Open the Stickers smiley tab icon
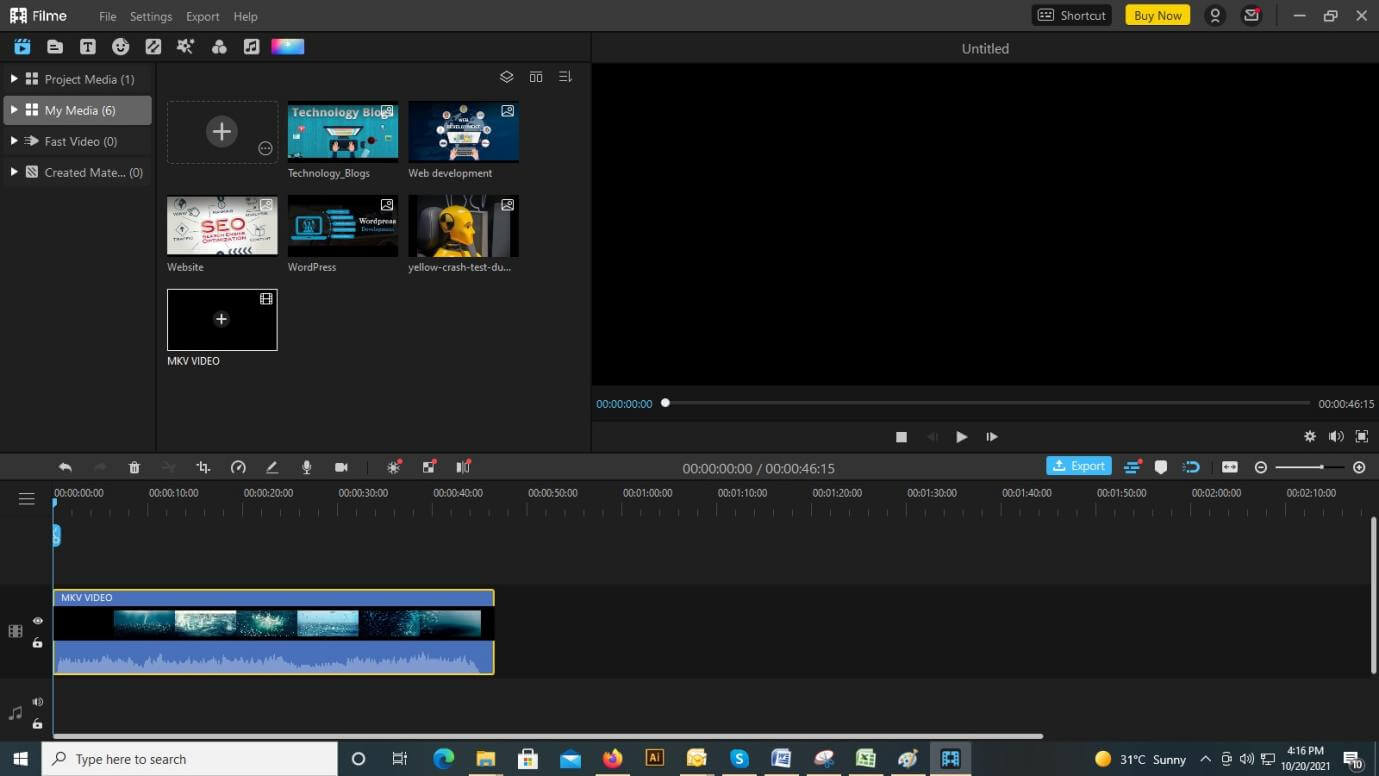Image resolution: width=1379 pixels, height=776 pixels. pyautogui.click(x=121, y=46)
